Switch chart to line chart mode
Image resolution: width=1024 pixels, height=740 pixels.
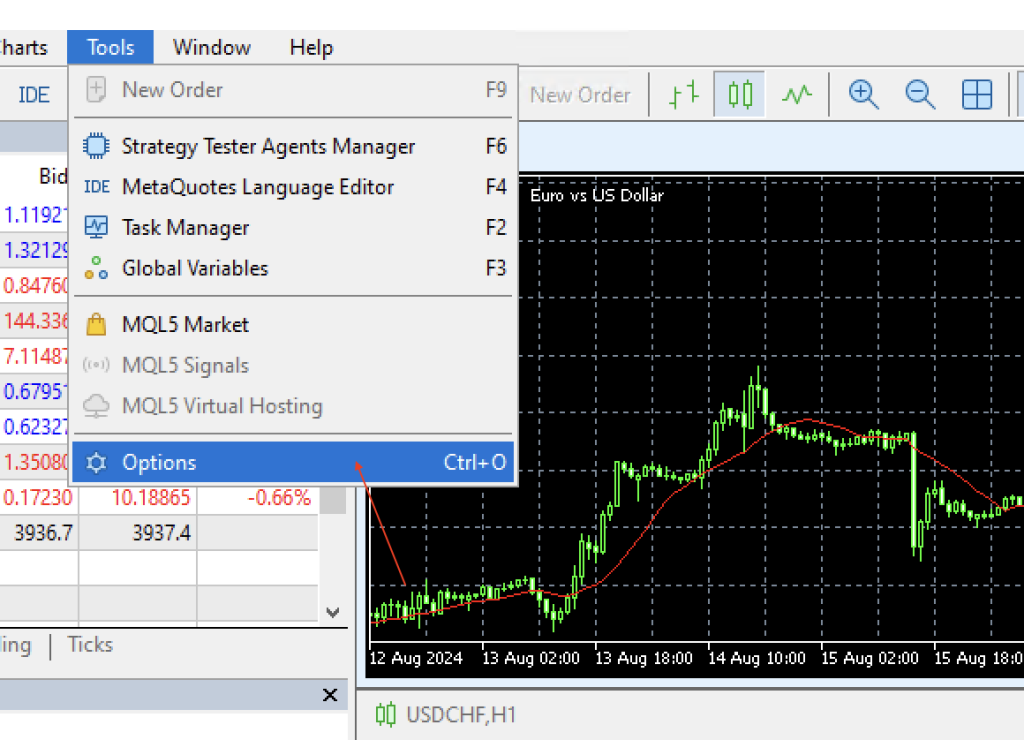click(x=797, y=95)
